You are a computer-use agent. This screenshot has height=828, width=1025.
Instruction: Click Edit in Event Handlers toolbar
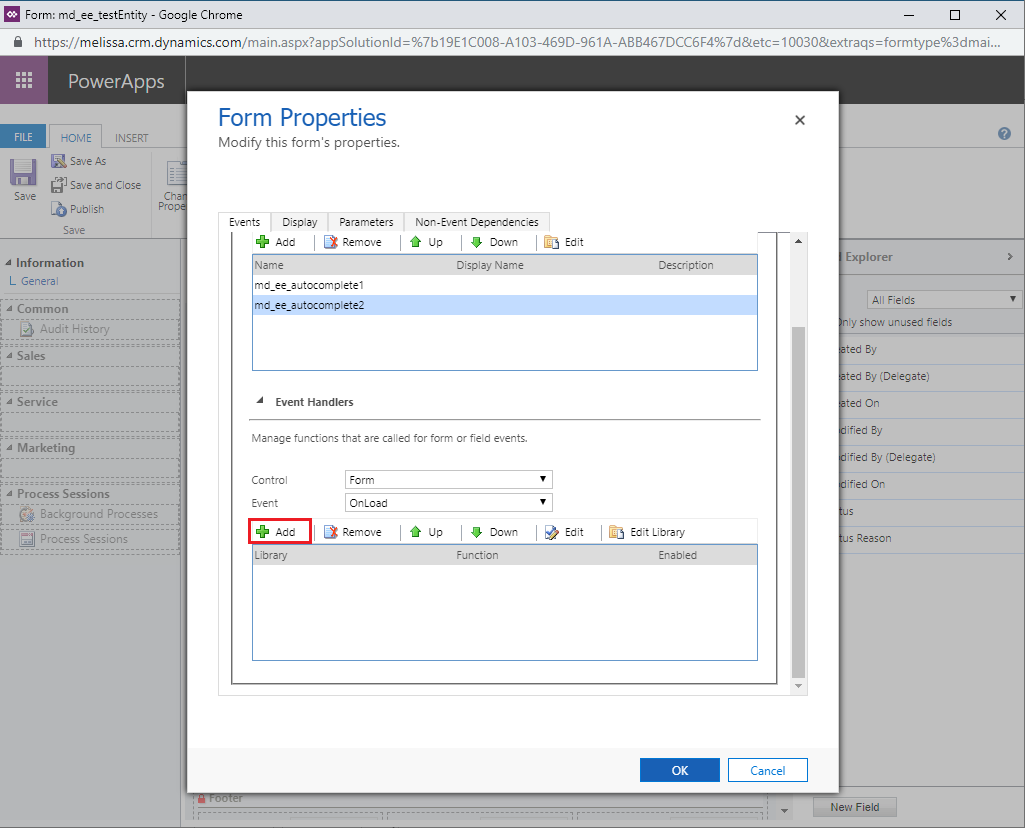[564, 532]
